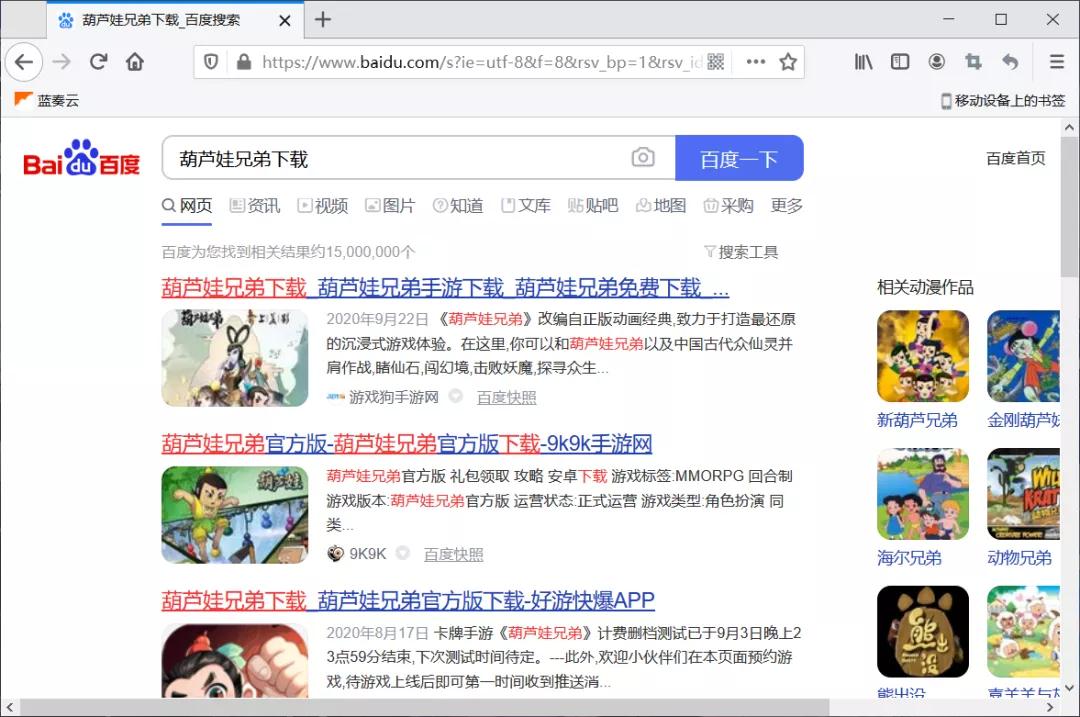Open the address bar ••• options menu
1080x717 pixels.
[x=755, y=61]
